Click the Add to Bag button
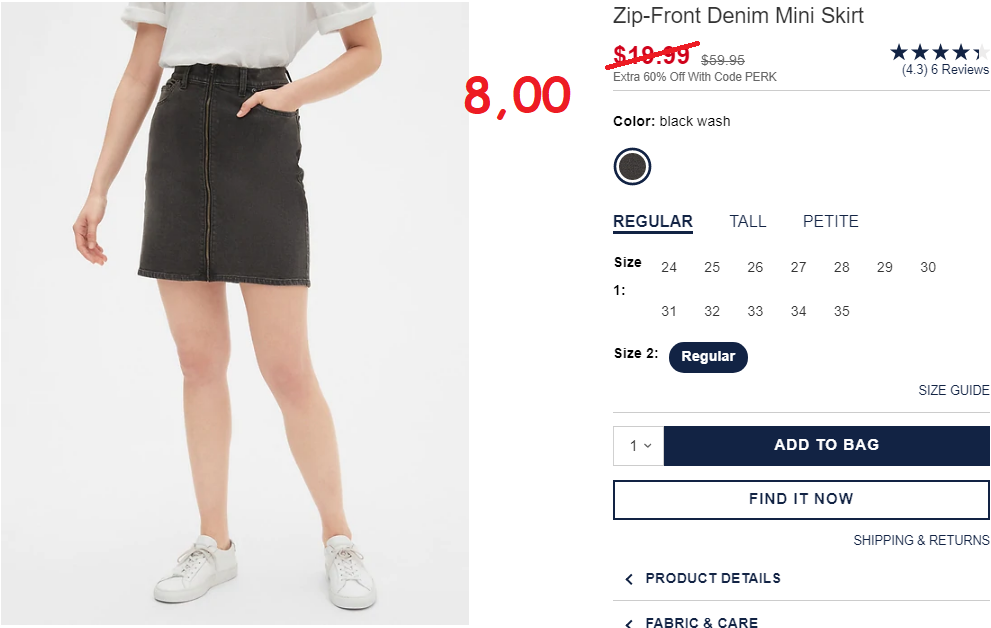 coord(827,445)
